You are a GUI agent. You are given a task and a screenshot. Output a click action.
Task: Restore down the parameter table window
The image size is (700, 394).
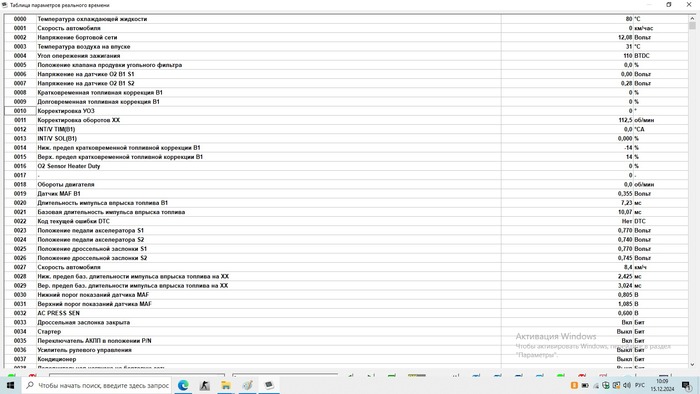669,4
